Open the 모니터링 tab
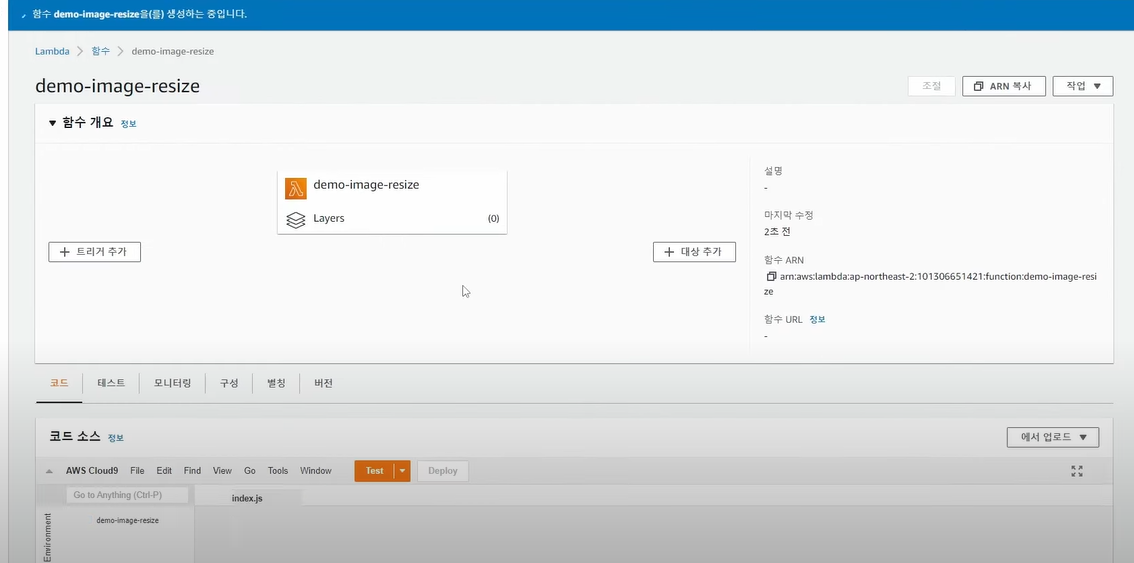 [172, 384]
